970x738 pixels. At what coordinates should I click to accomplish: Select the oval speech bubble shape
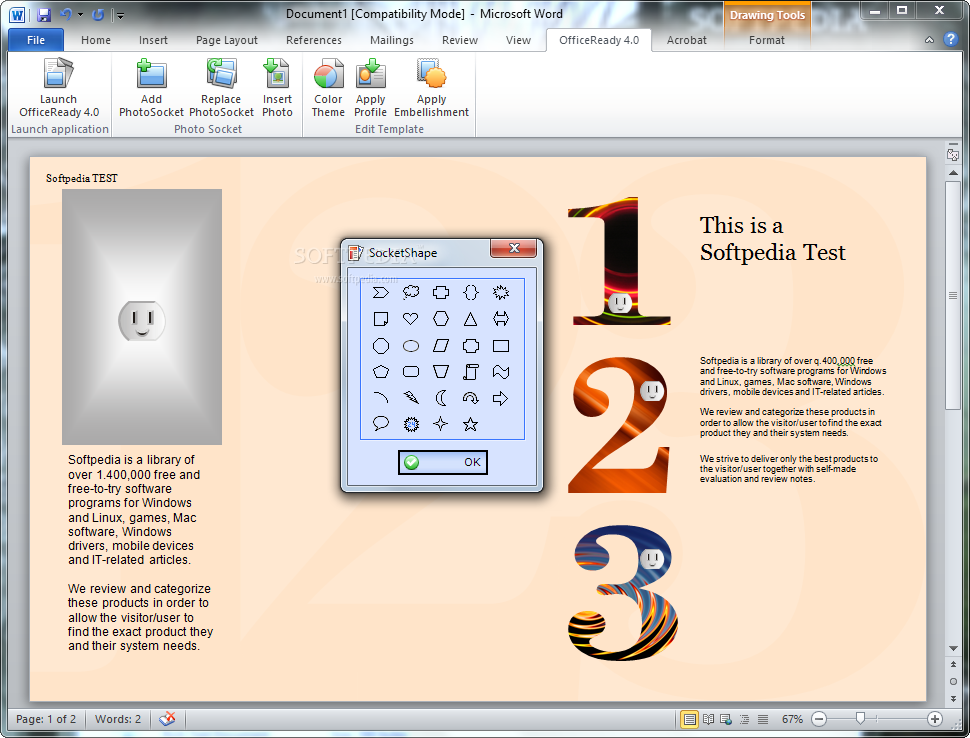[x=381, y=424]
